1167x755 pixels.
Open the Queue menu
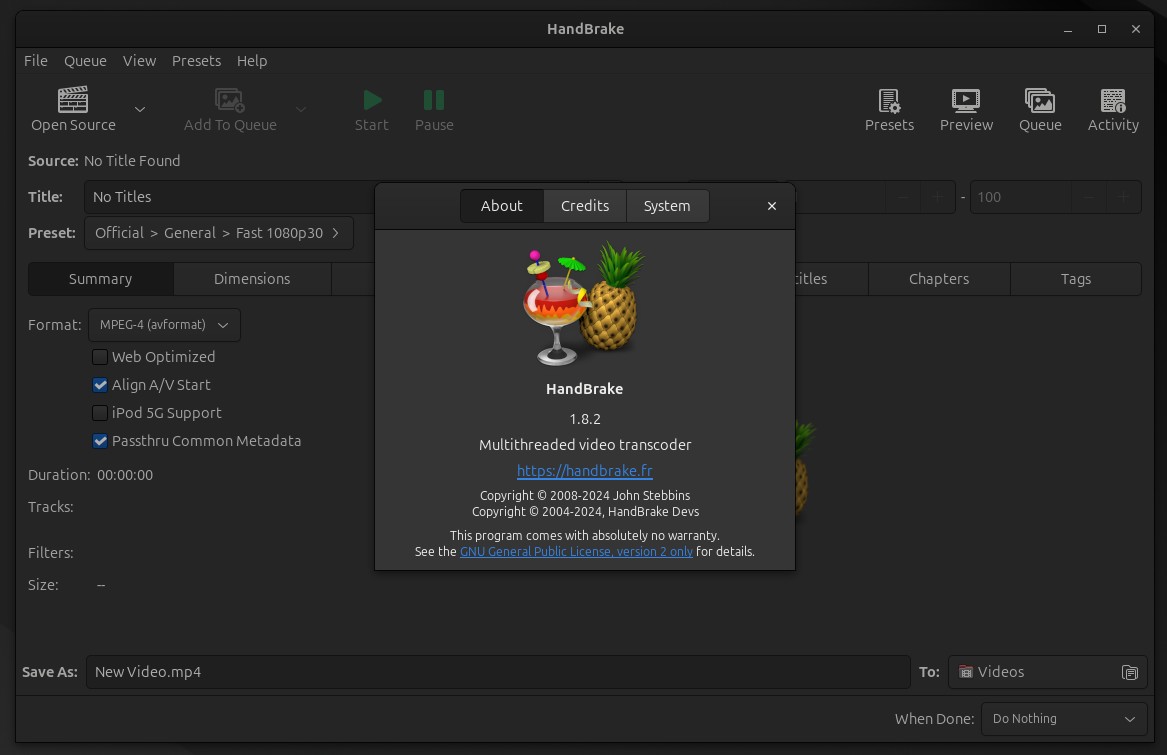[x=85, y=60]
